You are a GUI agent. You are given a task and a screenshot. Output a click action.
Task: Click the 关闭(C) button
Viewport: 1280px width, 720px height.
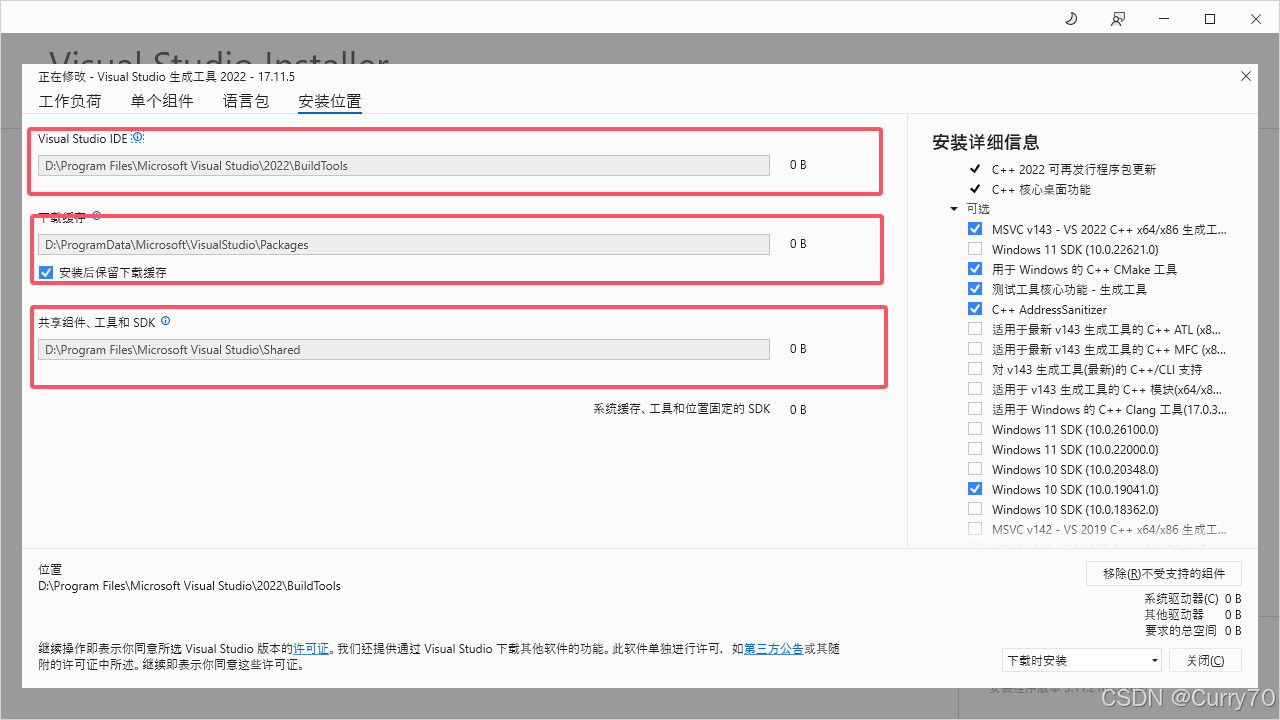coord(1204,660)
